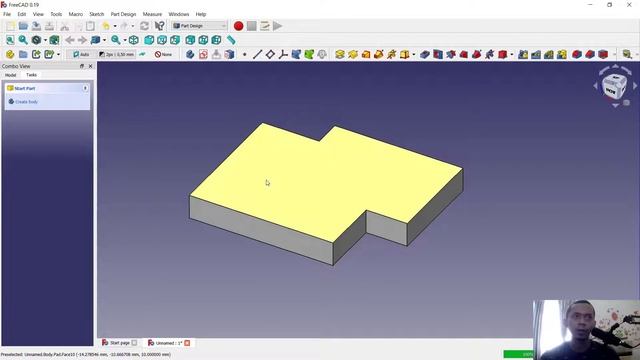The width and height of the screenshot is (640, 360).
Task: Click the navigation cube in viewport
Action: (x=614, y=87)
